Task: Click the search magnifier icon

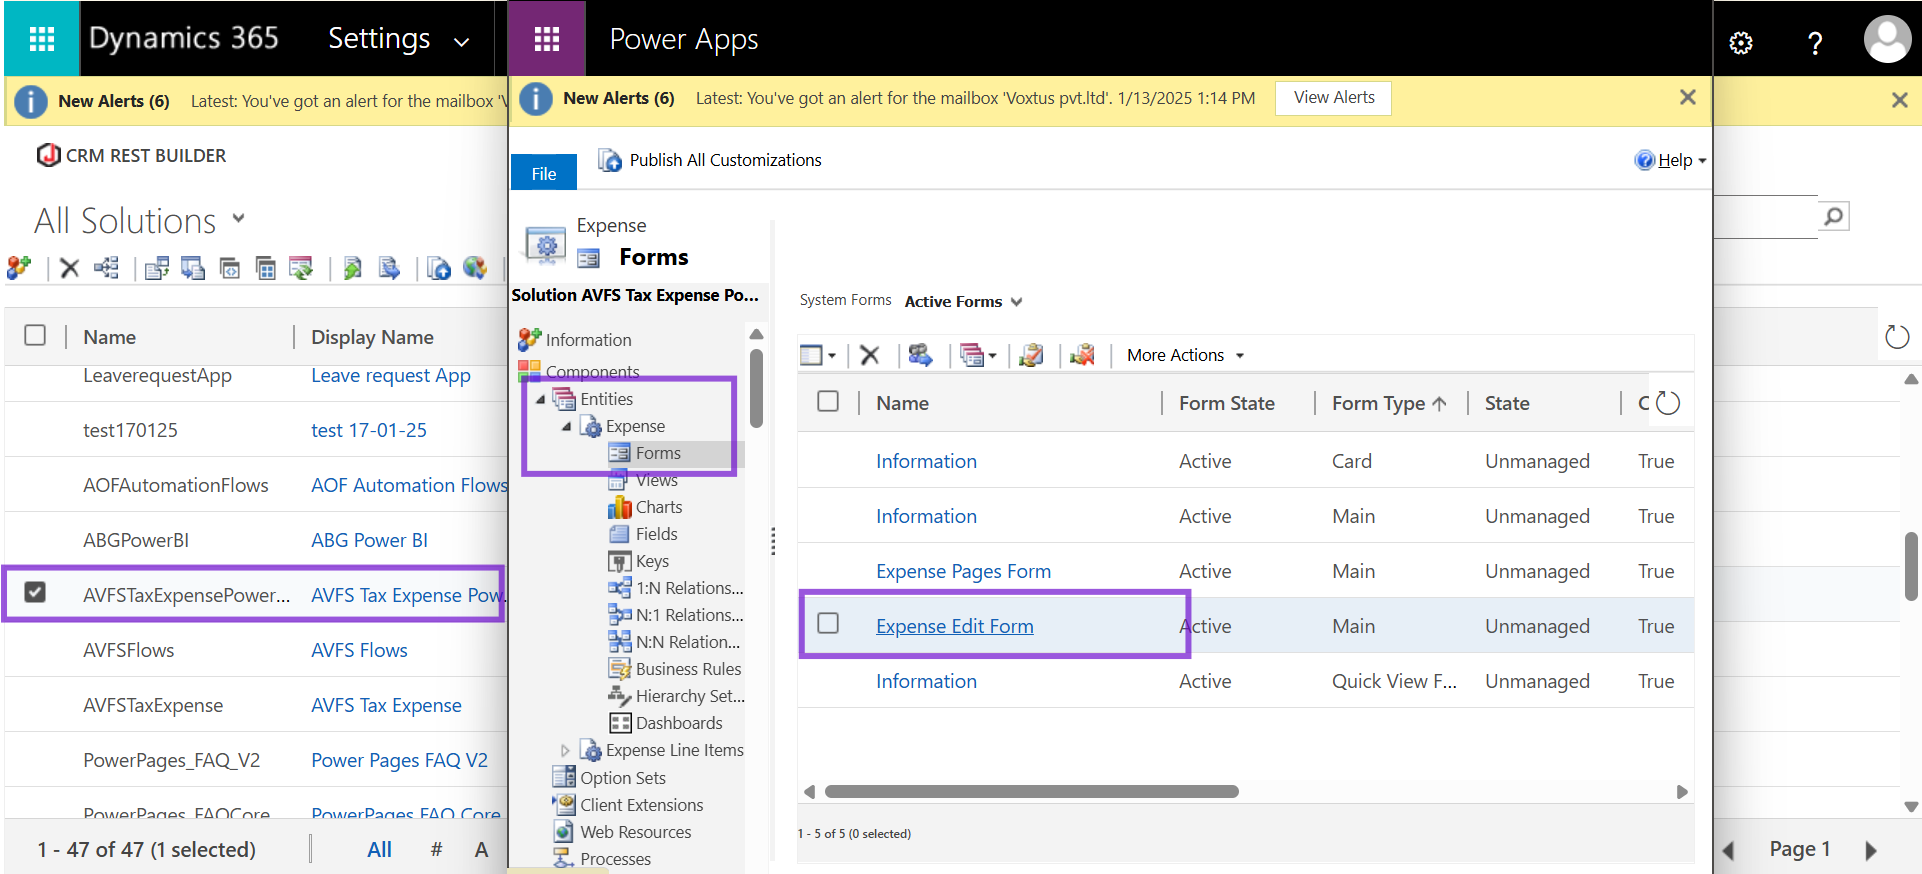Action: [x=1833, y=216]
